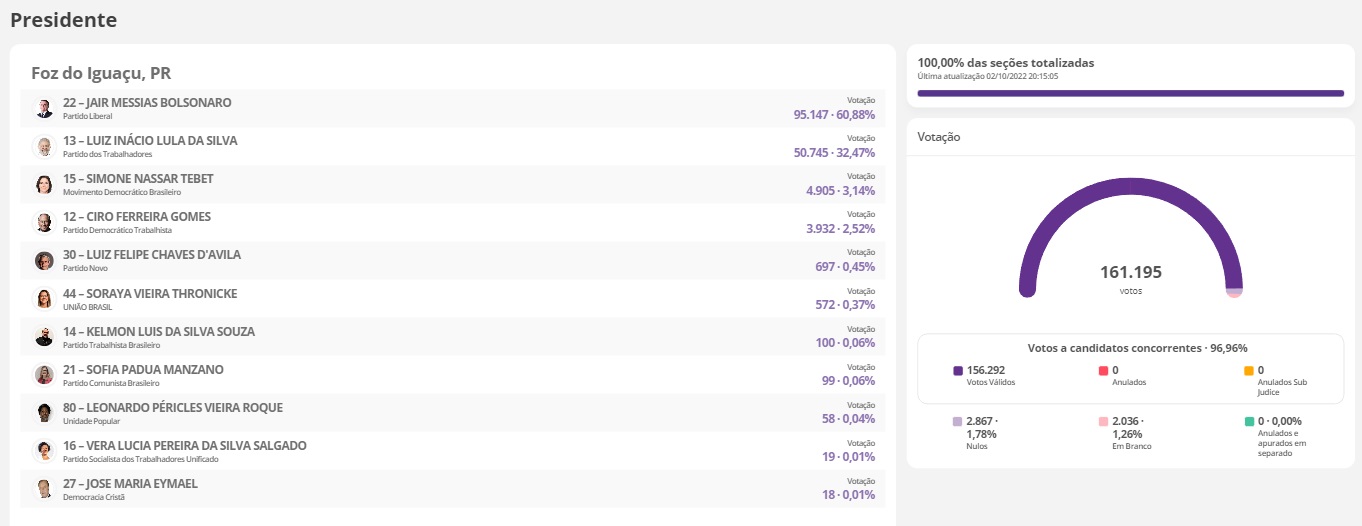
Task: Click the light purple Nulos legend swatch
Action: [958, 422]
